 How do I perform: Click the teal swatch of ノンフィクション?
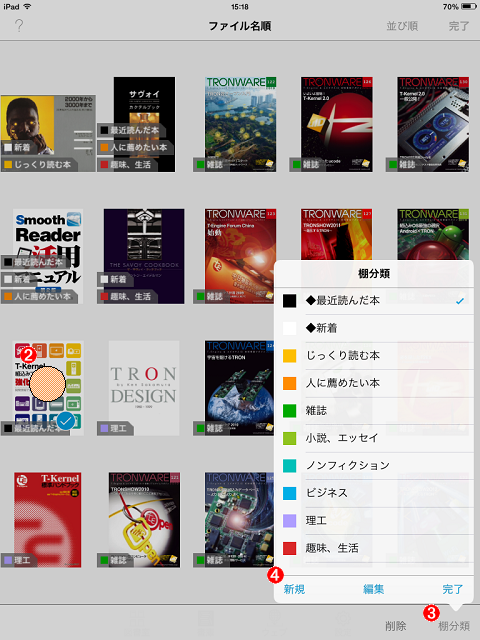coord(289,466)
